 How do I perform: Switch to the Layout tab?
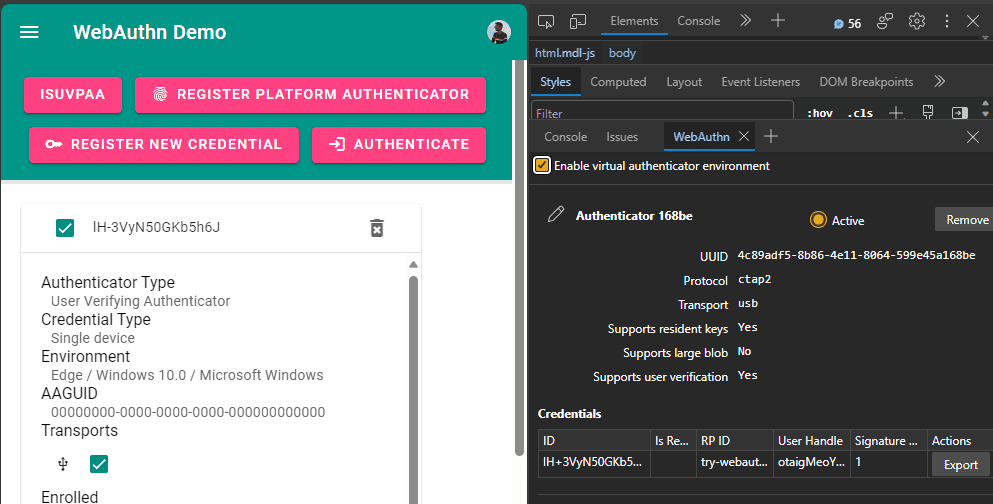pyautogui.click(x=684, y=82)
